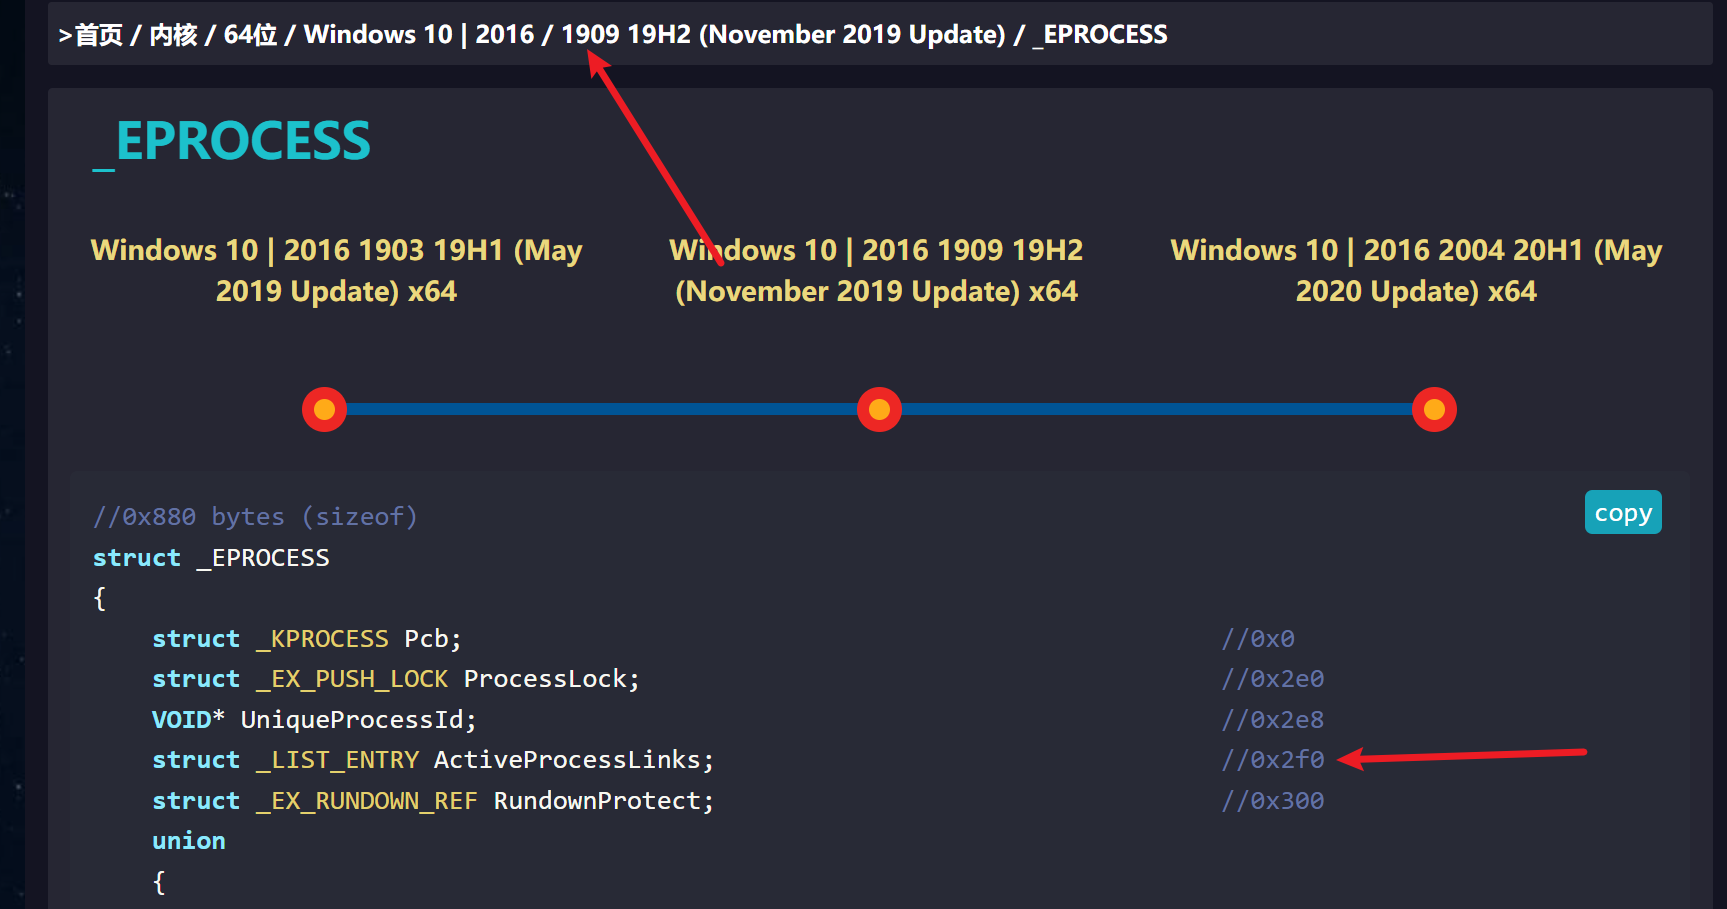This screenshot has height=909, width=1727.
Task: Switch to the 1903 19H1 May 2019 version
Action: [336, 270]
